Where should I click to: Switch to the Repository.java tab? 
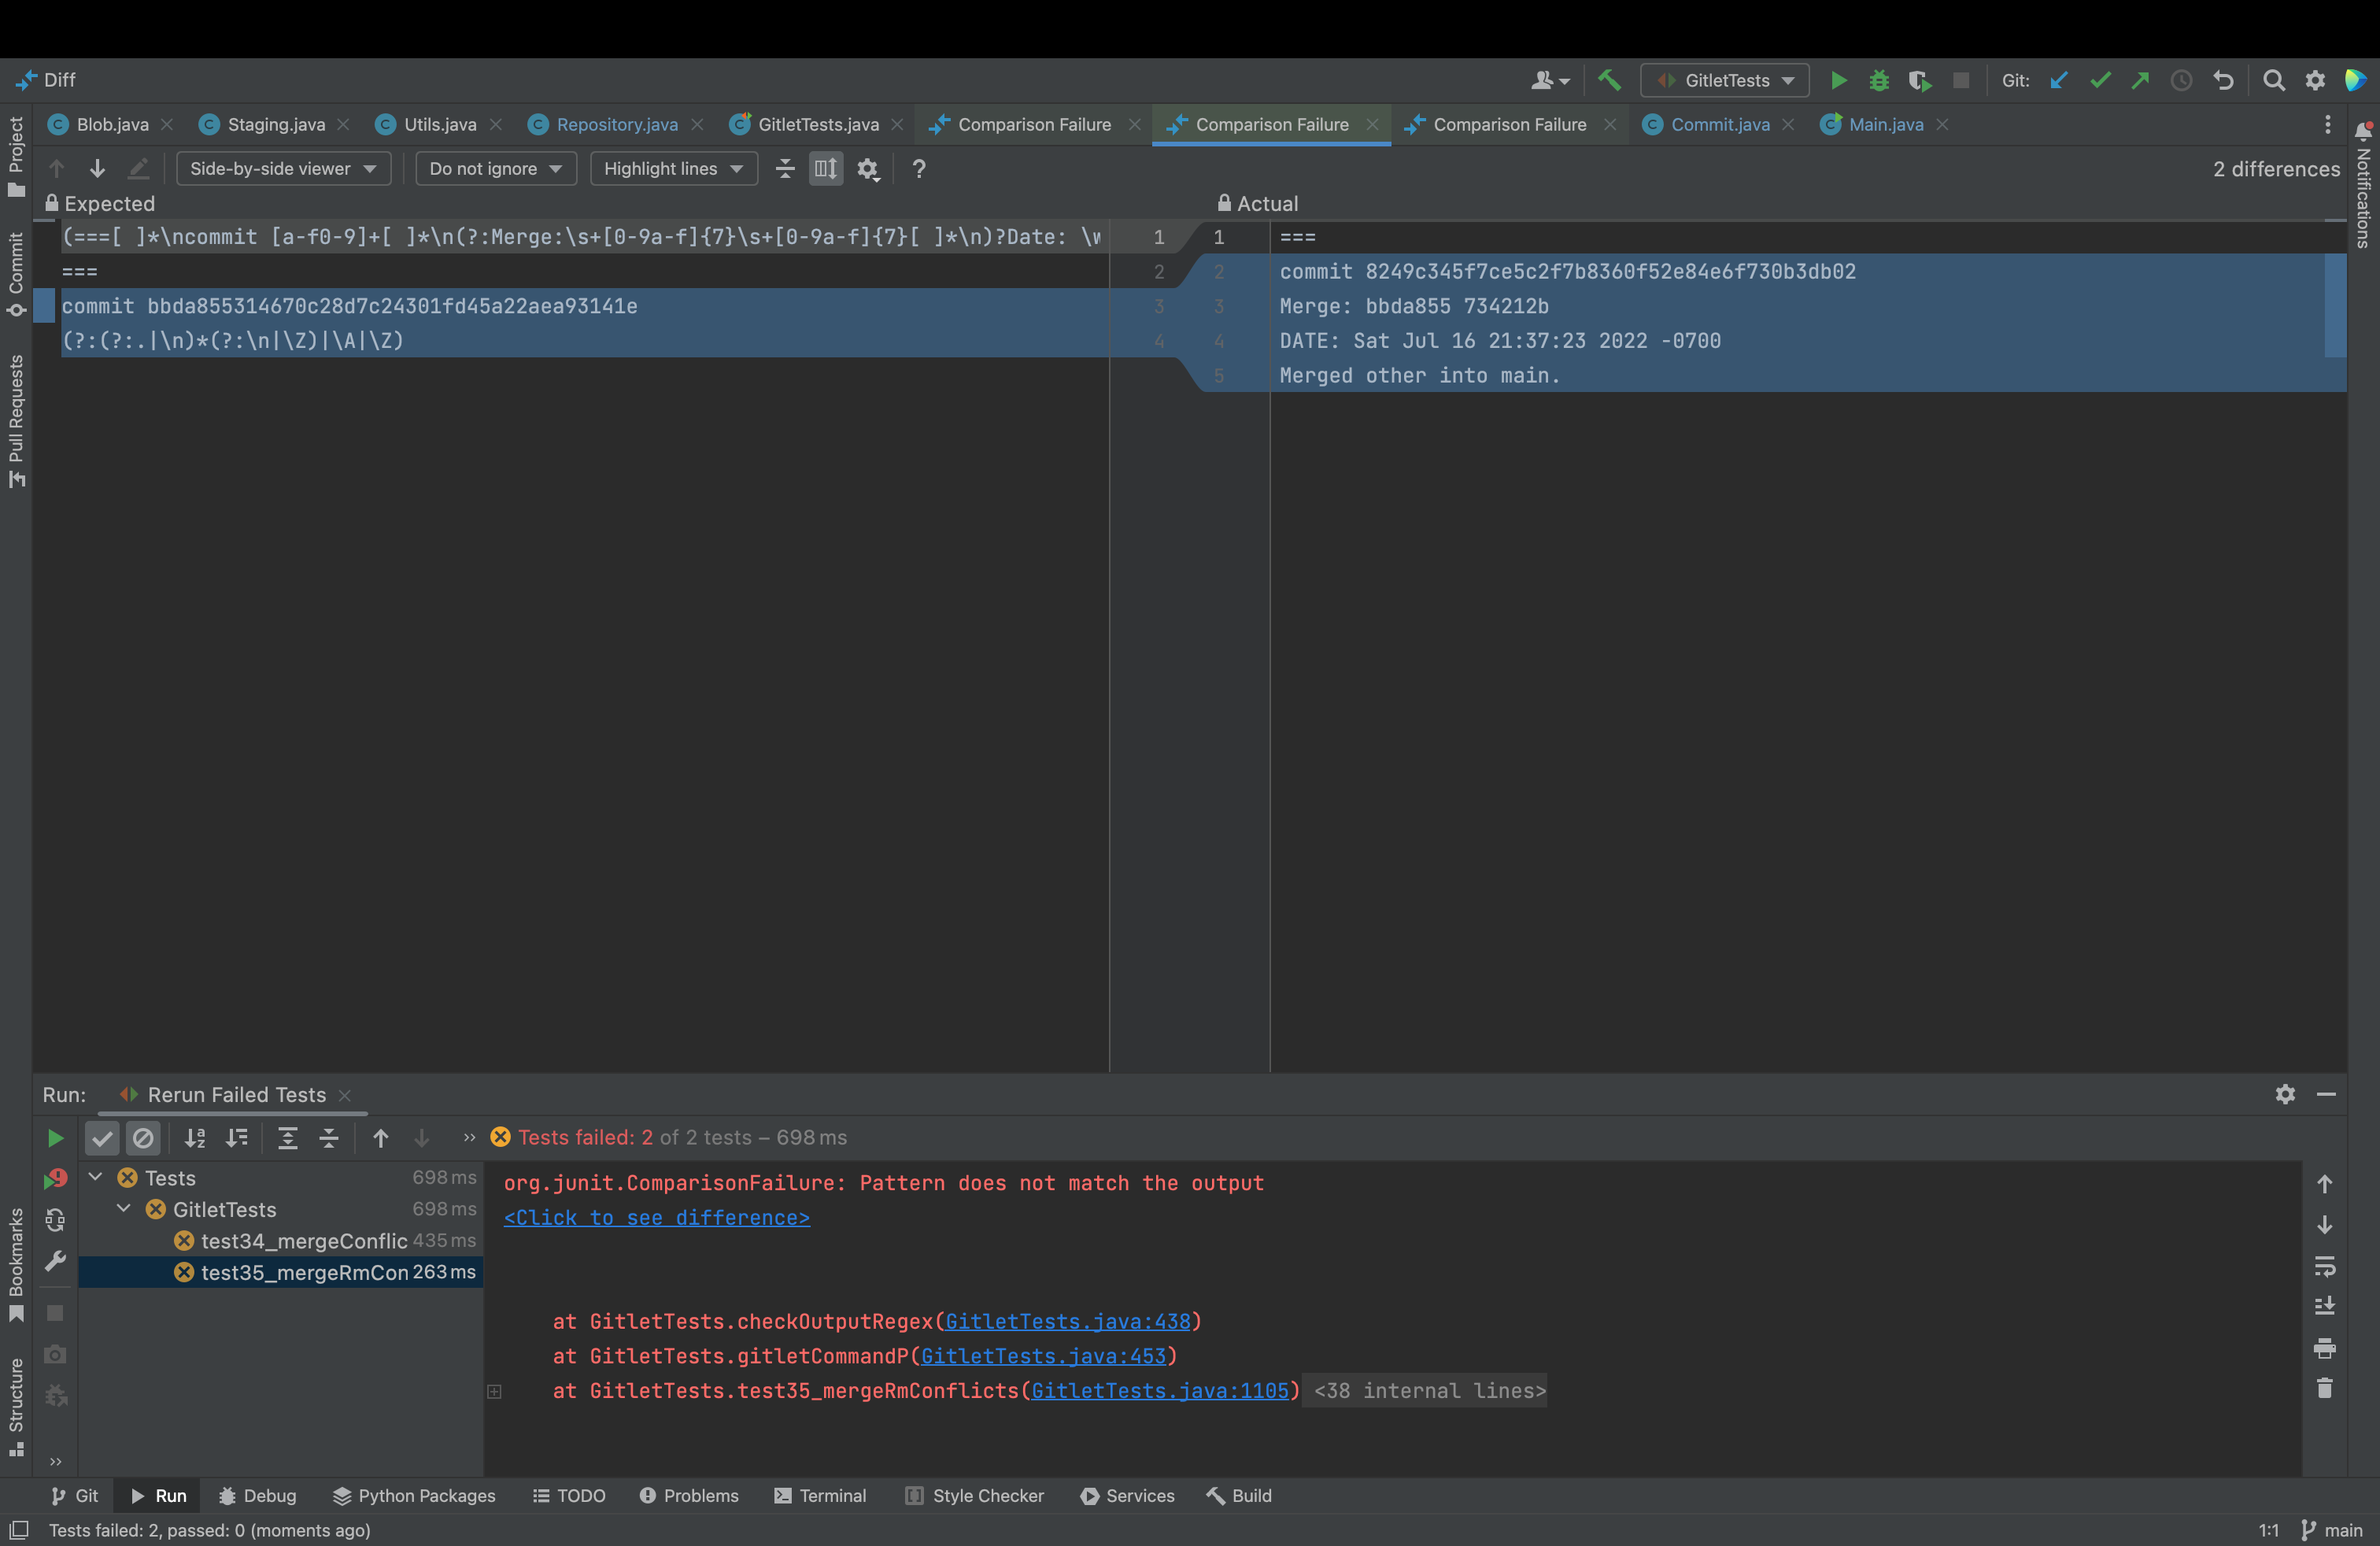(616, 125)
